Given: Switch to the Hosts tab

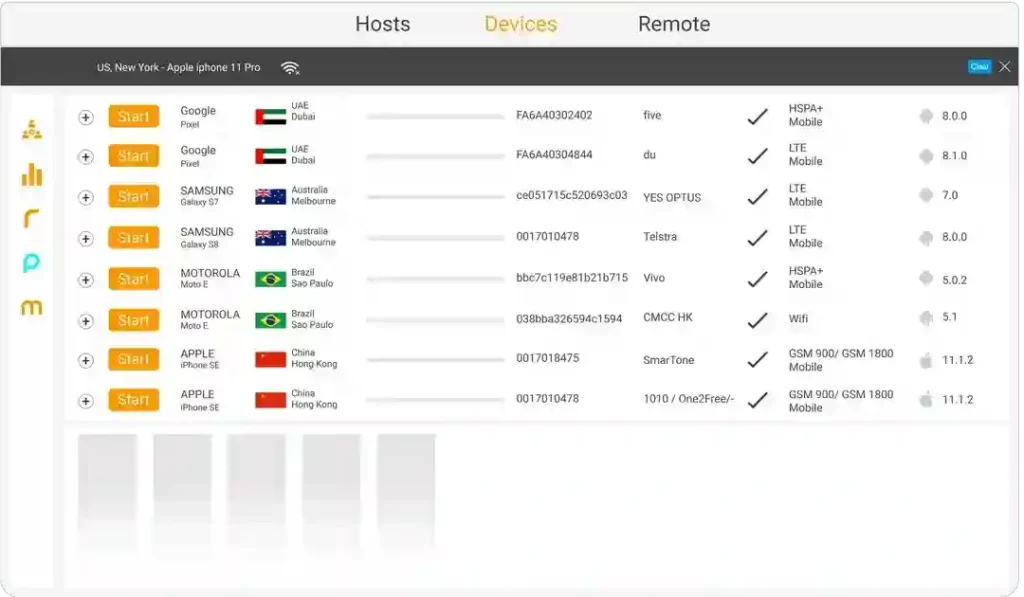Looking at the screenshot, I should 382,24.
